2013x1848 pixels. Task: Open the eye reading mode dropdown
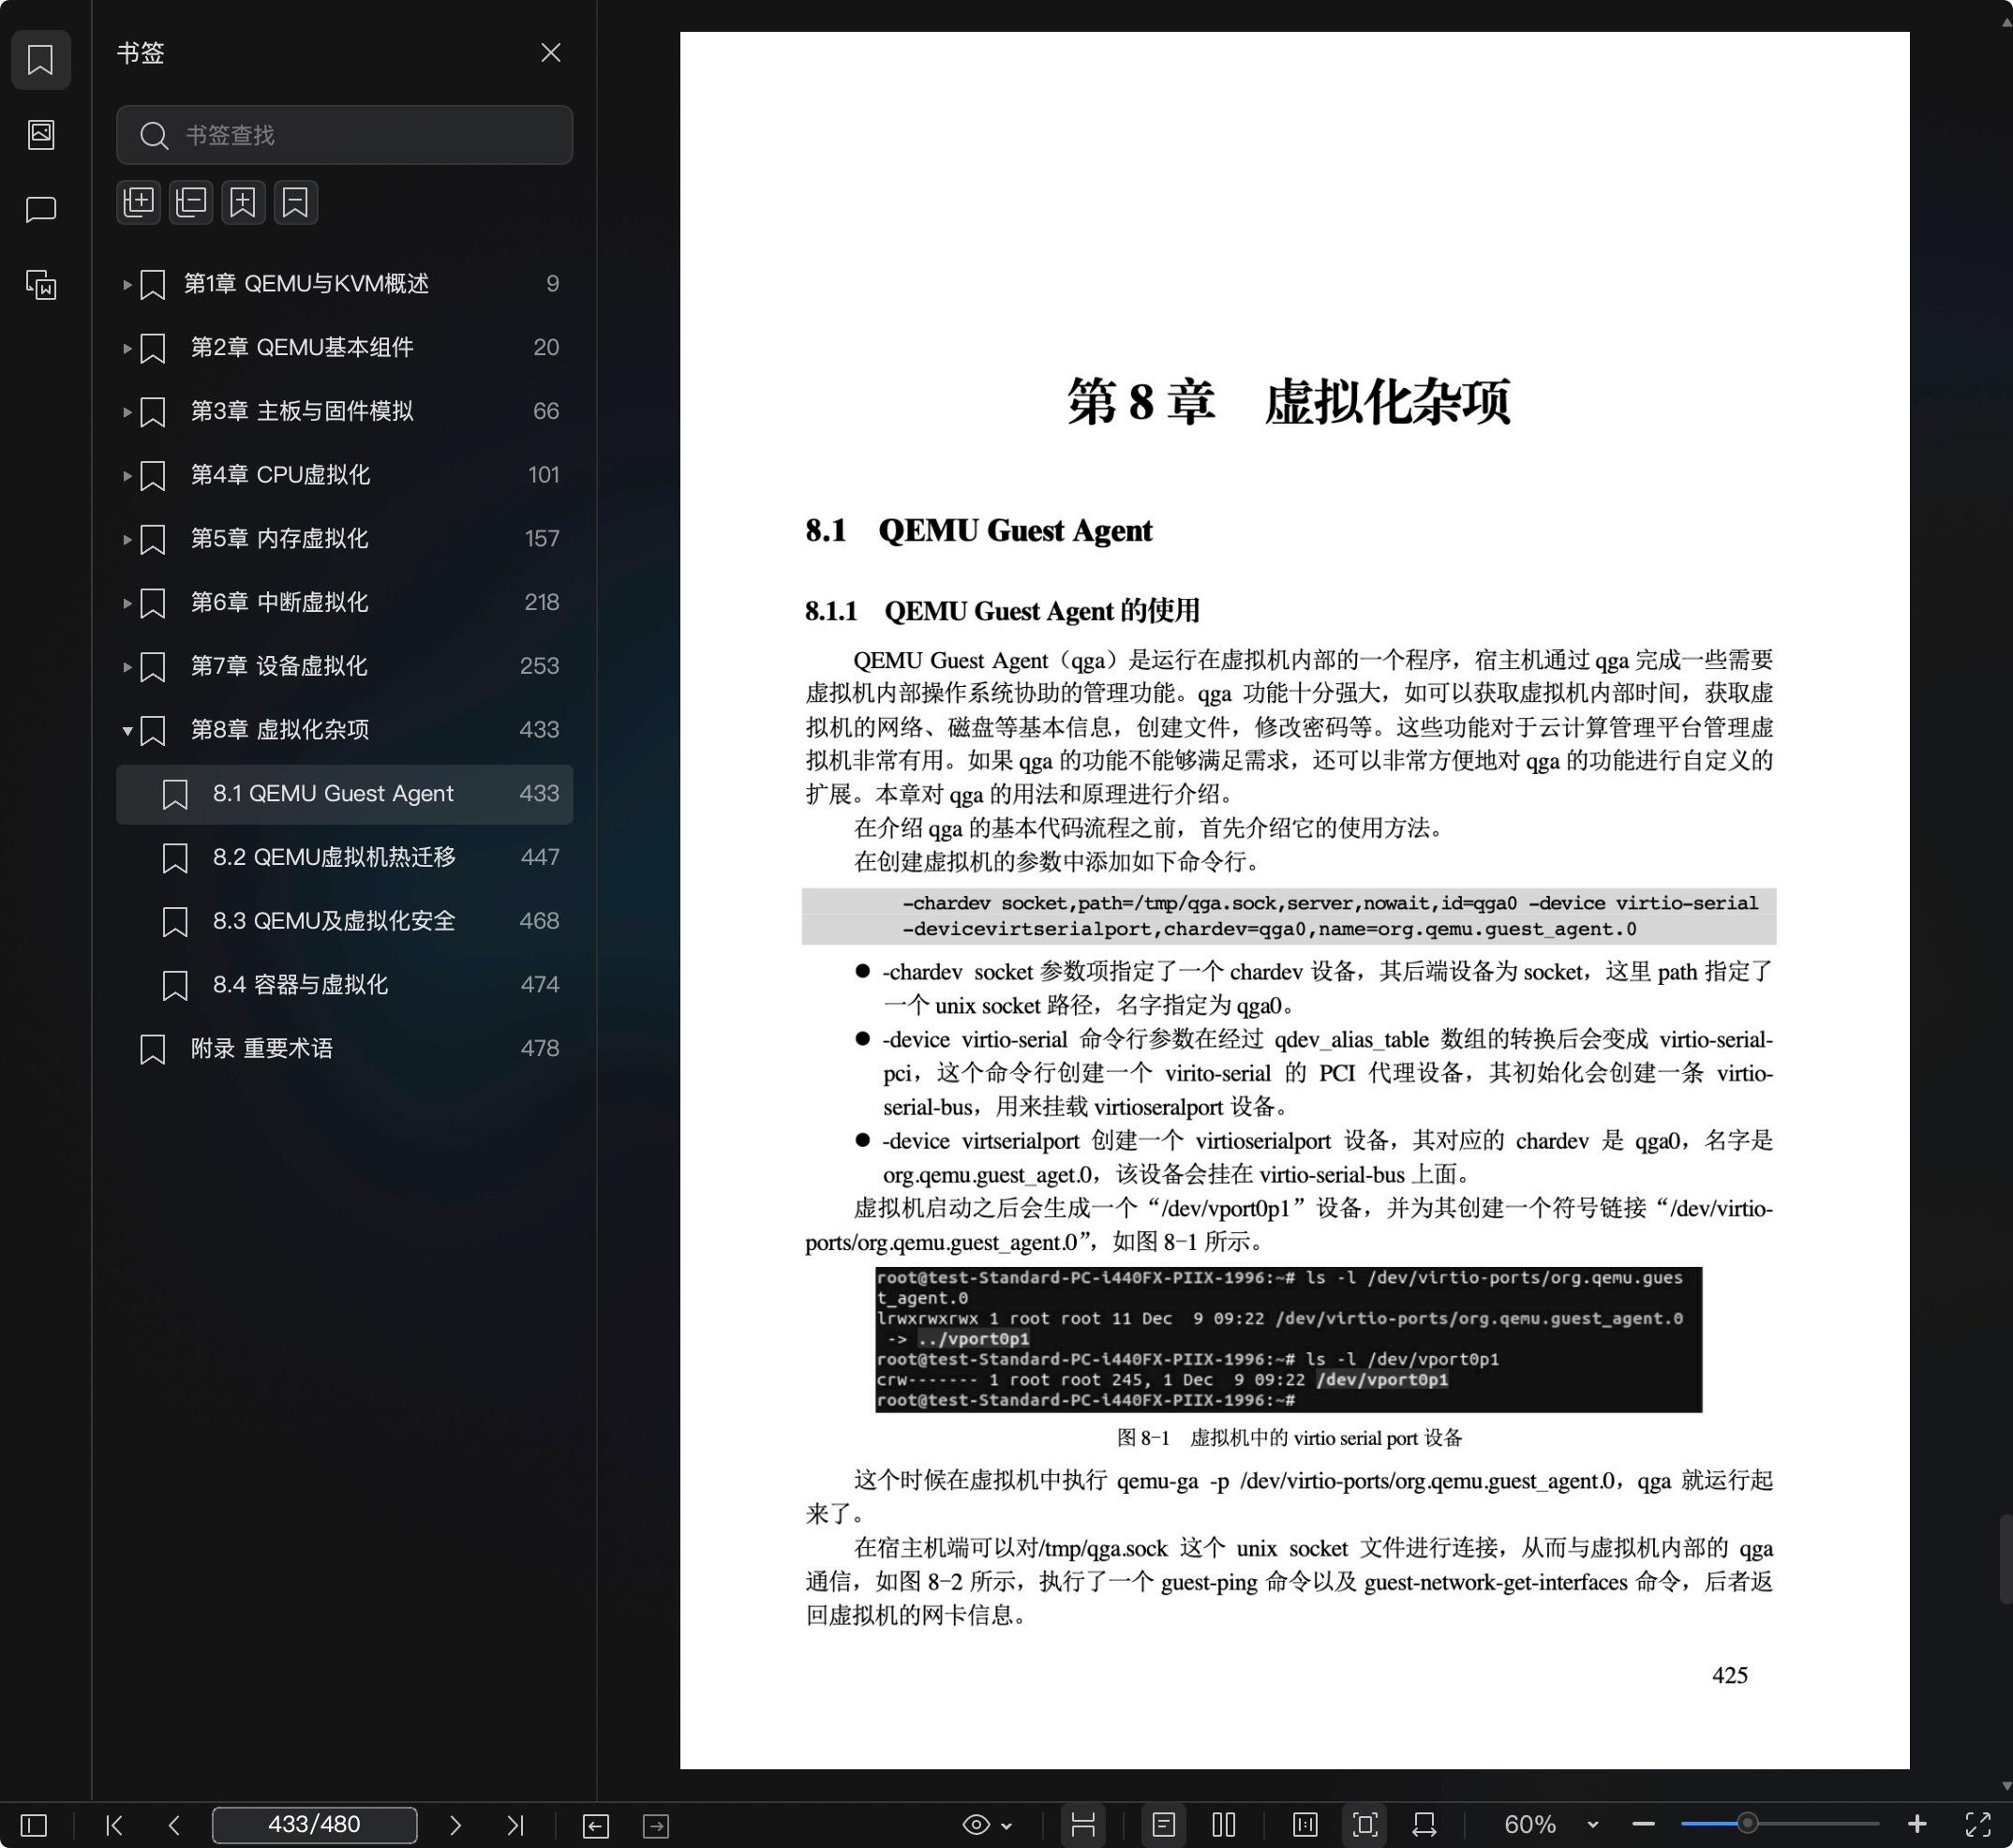click(987, 1825)
